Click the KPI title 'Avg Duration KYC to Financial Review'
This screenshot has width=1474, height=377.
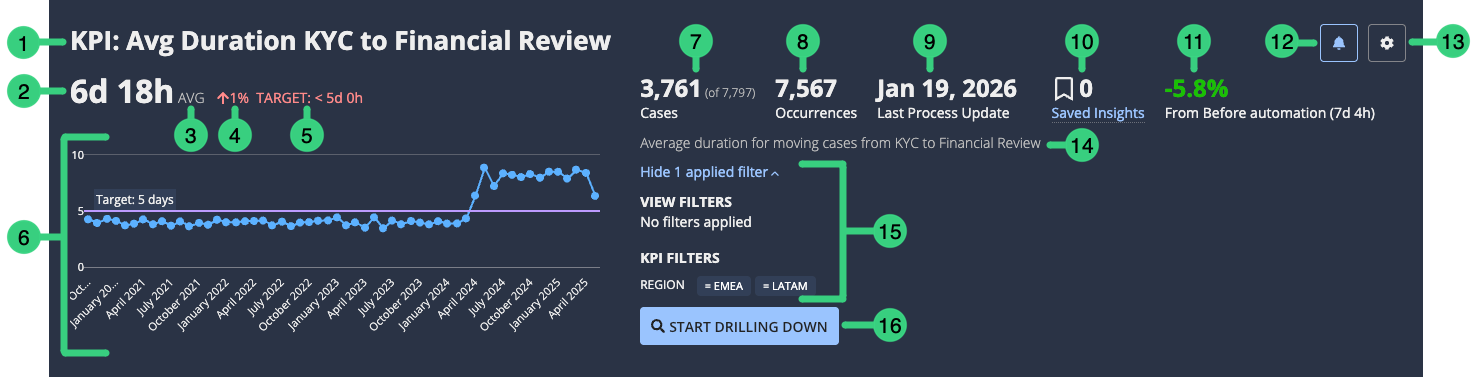point(340,41)
